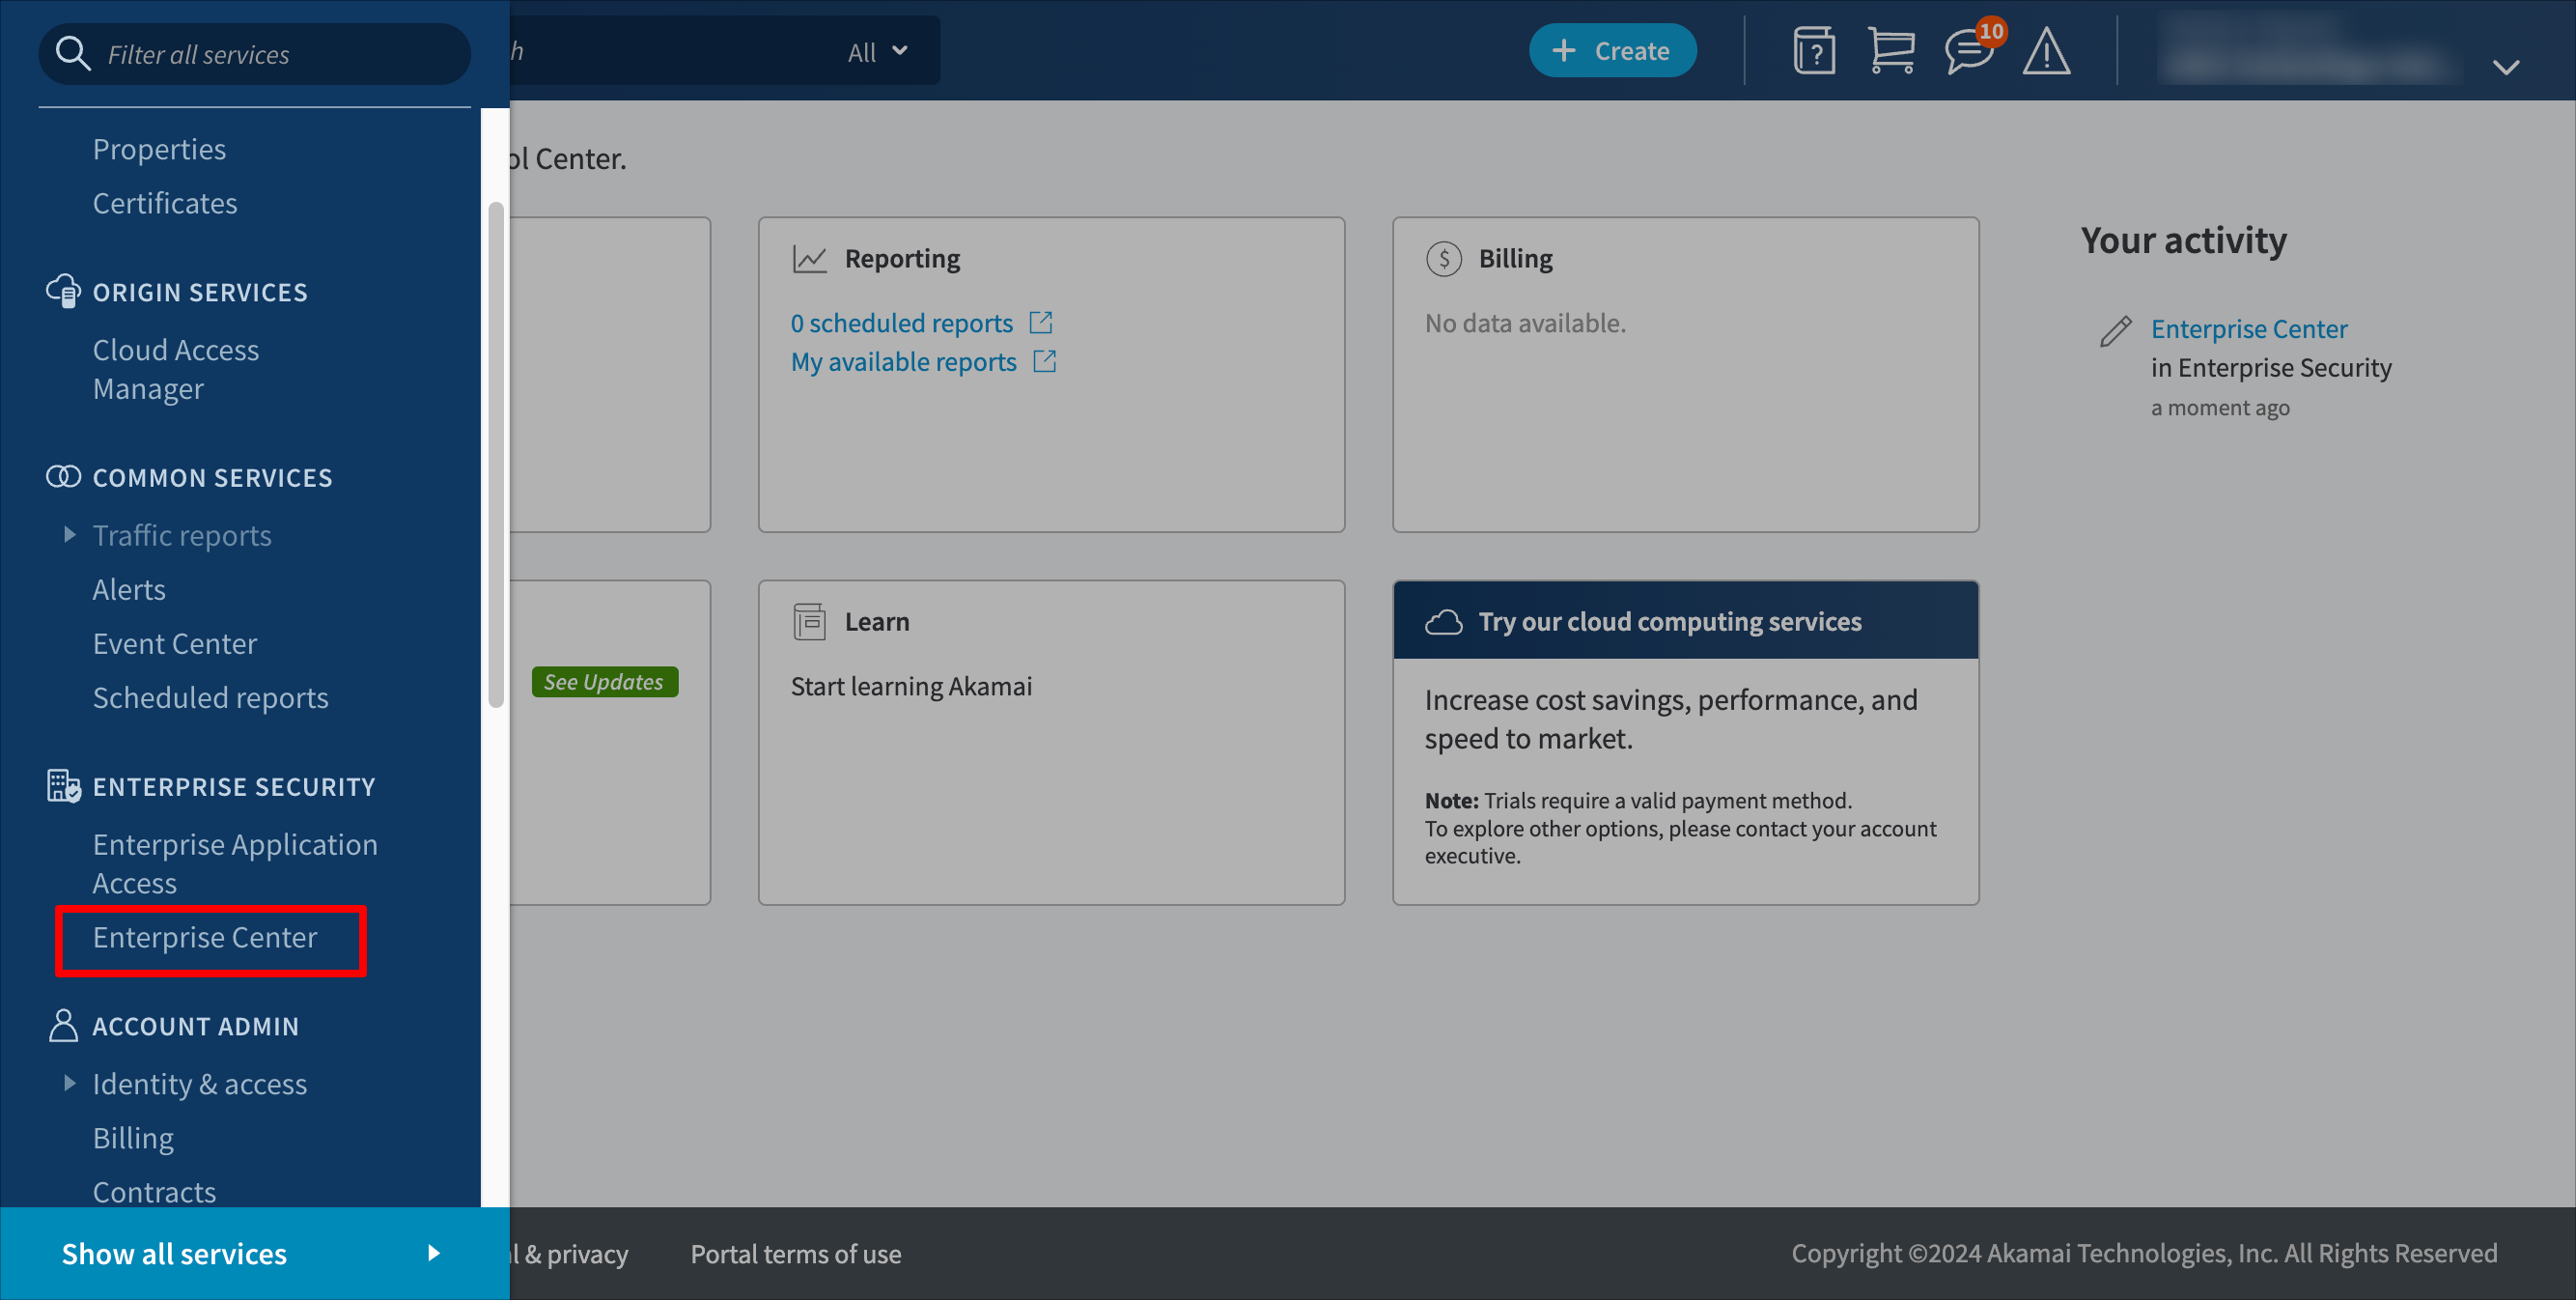The width and height of the screenshot is (2576, 1300).
Task: Click the Create button
Action: click(1612, 51)
